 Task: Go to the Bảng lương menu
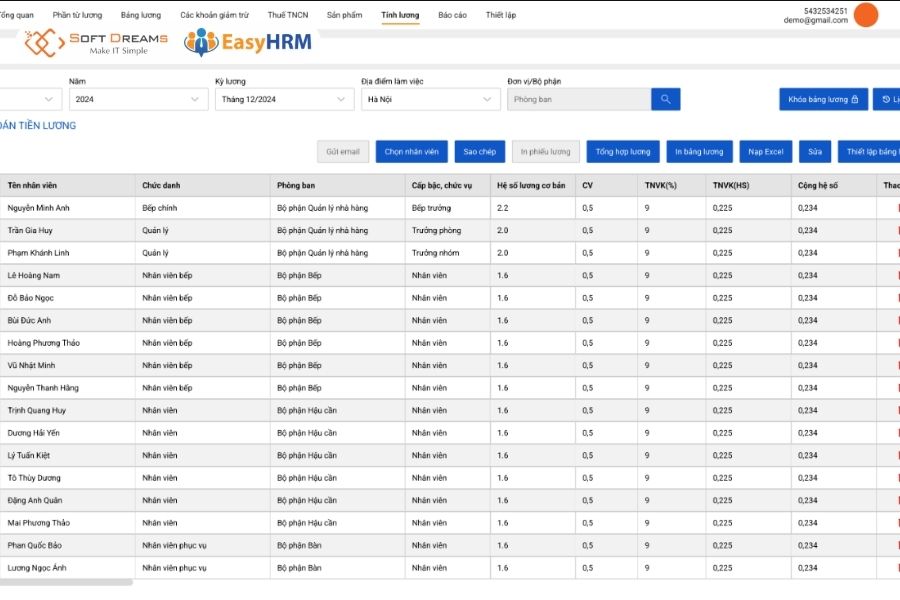pyautogui.click(x=141, y=15)
